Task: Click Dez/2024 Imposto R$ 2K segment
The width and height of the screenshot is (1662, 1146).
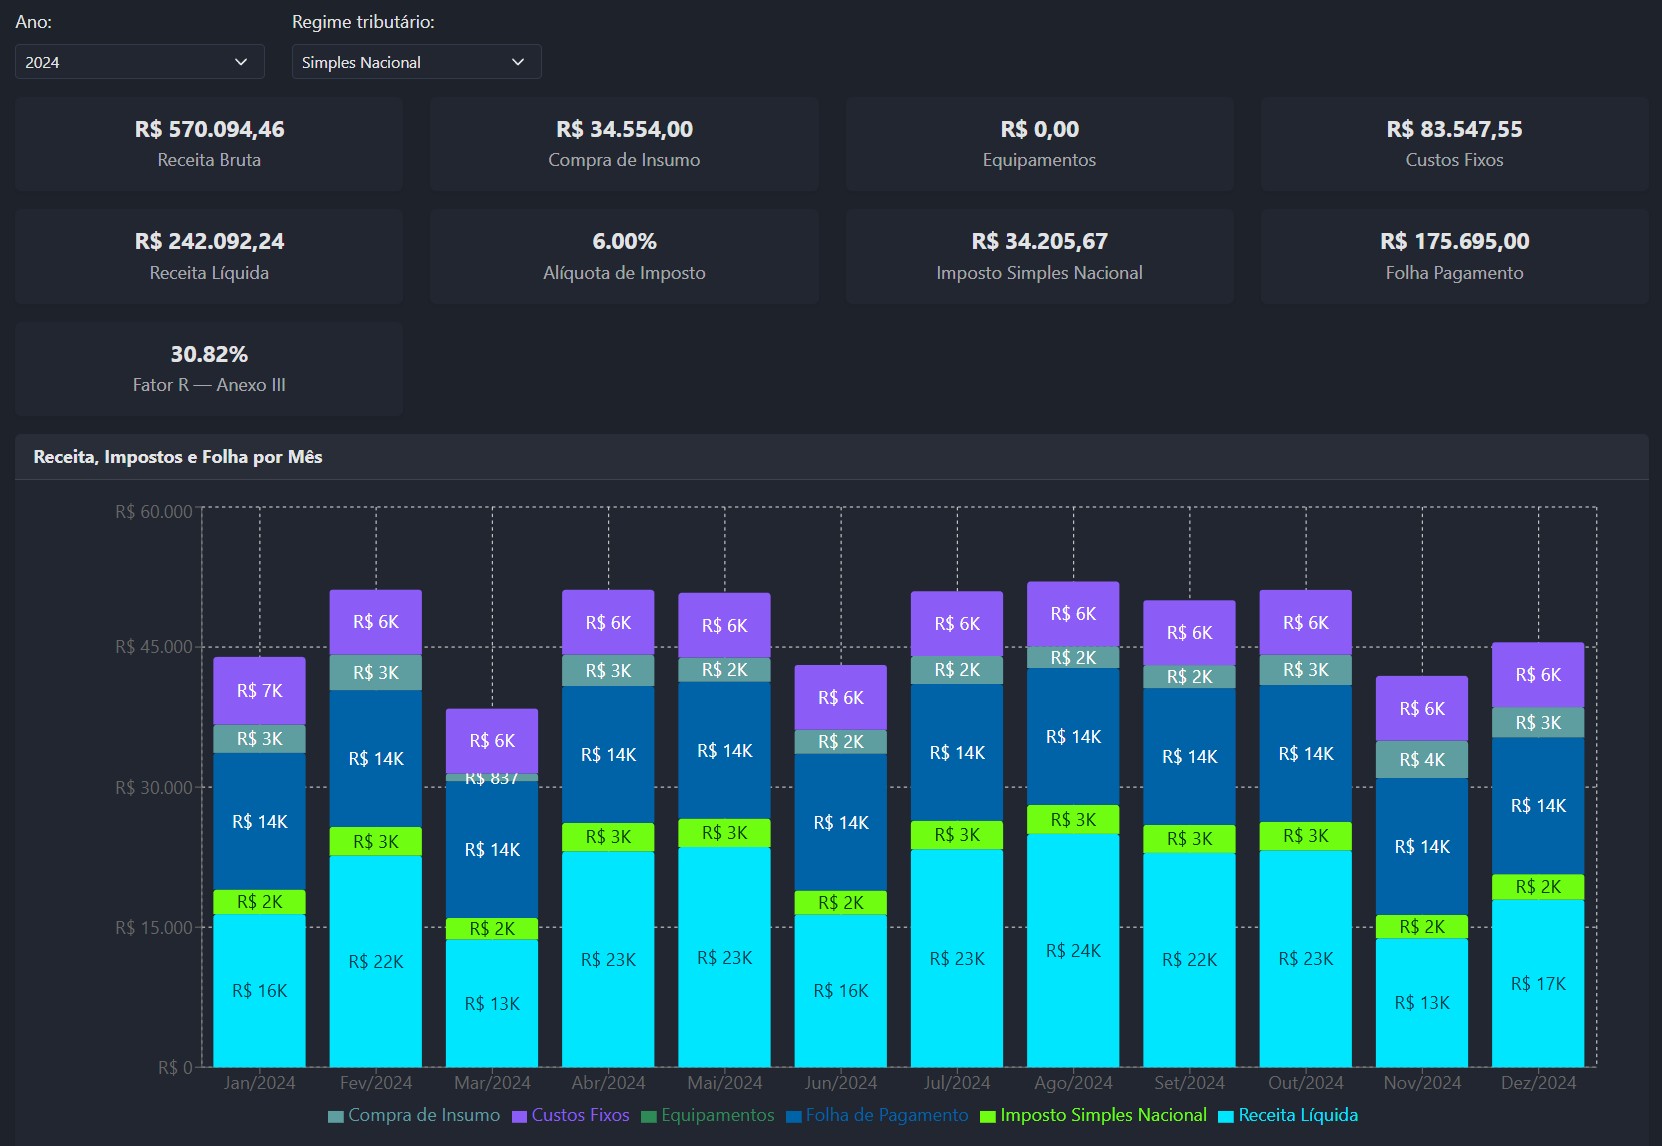Action: click(x=1538, y=887)
